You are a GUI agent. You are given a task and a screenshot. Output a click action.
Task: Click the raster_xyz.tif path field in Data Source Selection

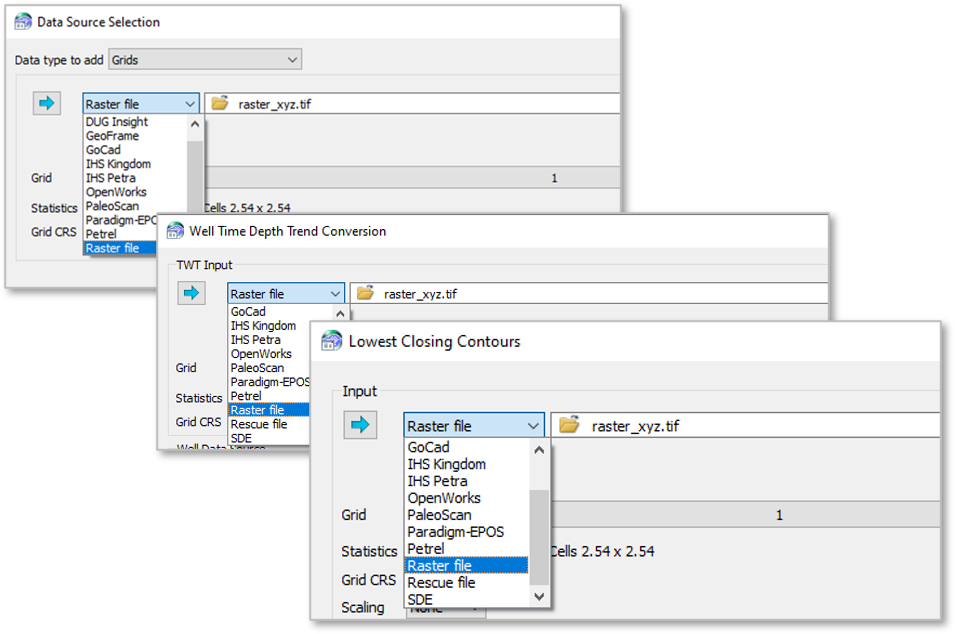click(412, 104)
